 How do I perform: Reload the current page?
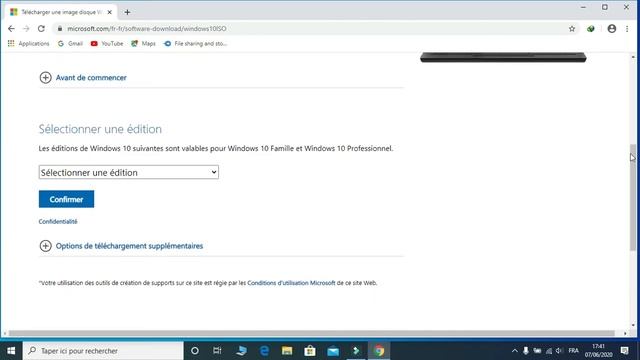(41, 29)
